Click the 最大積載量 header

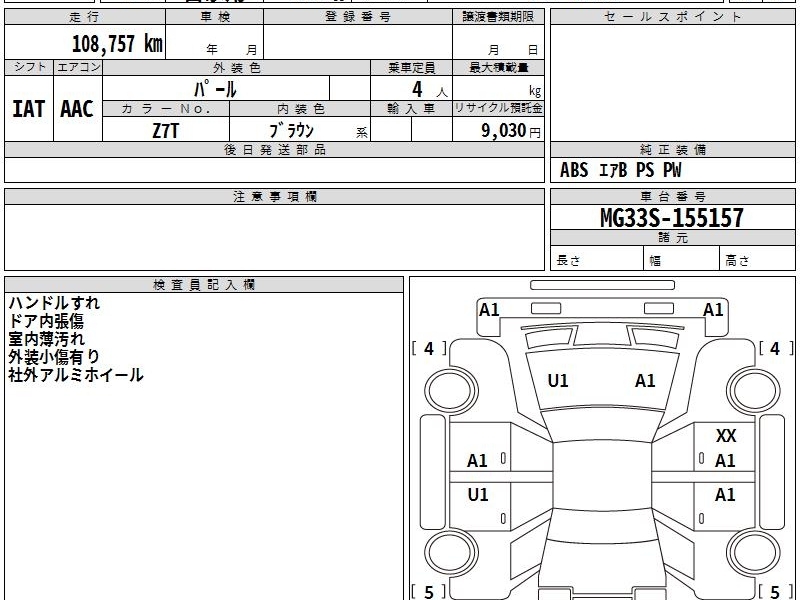click(x=498, y=67)
